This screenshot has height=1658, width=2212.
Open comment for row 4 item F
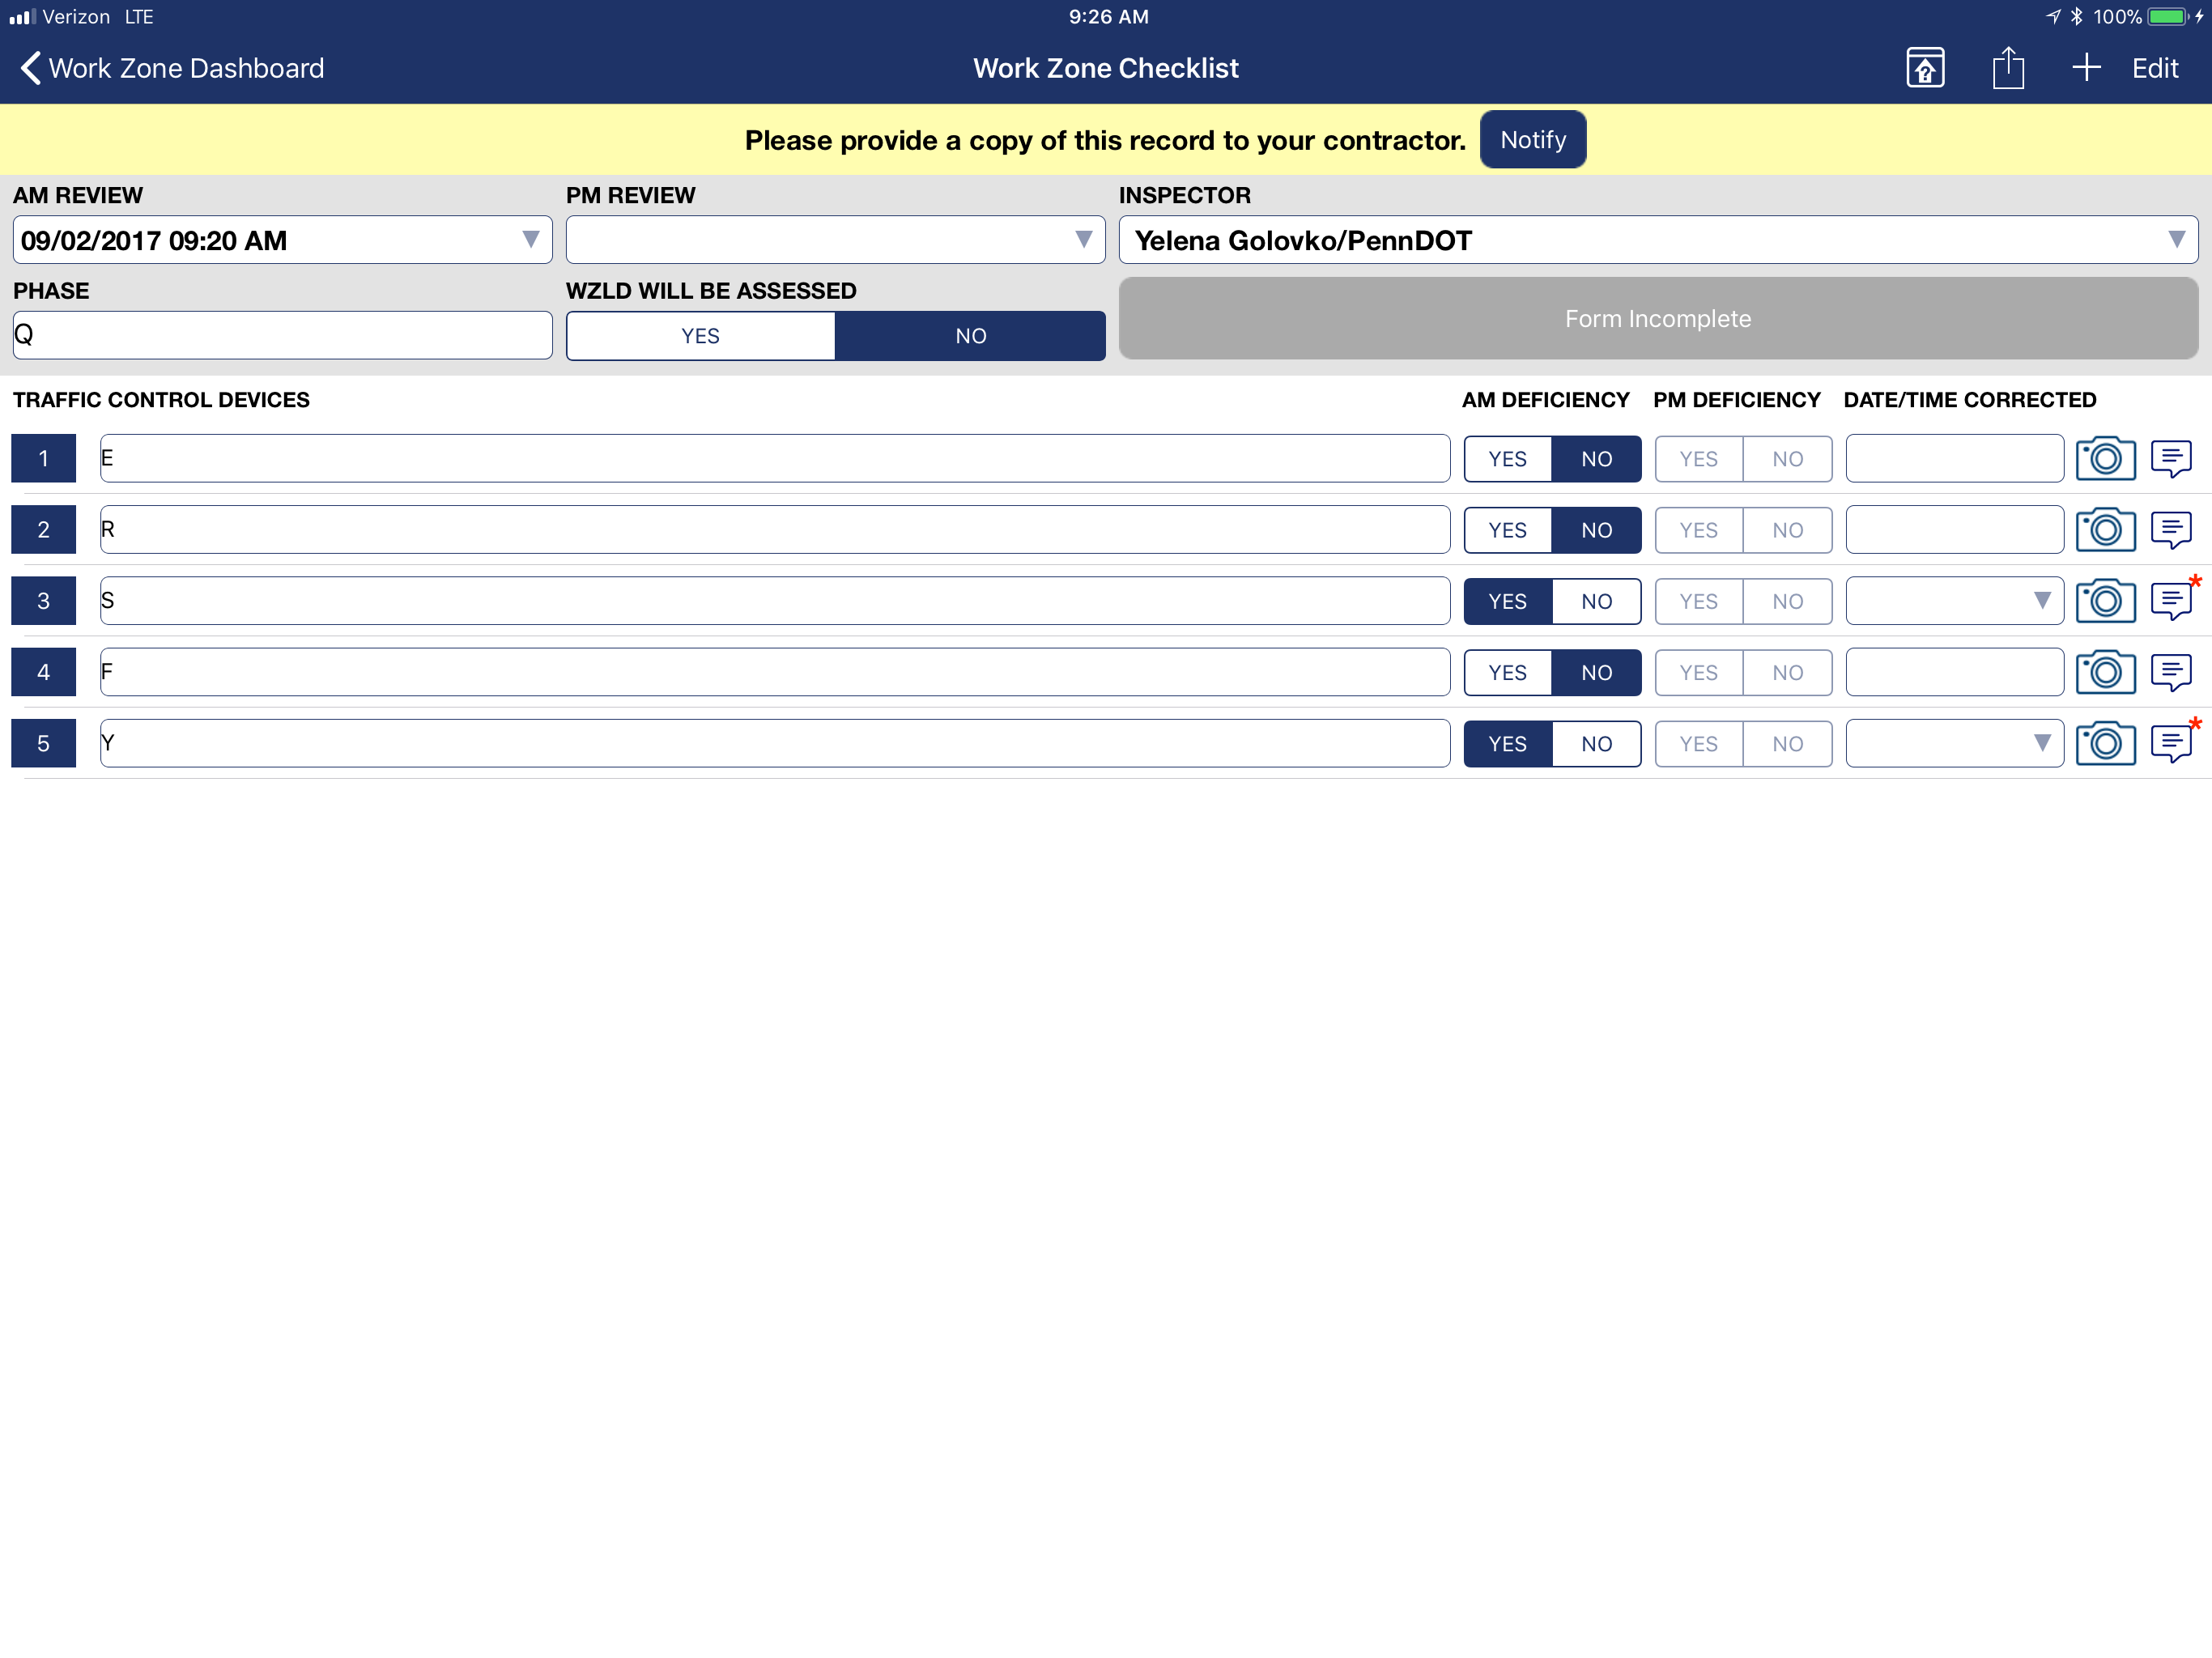point(2171,673)
